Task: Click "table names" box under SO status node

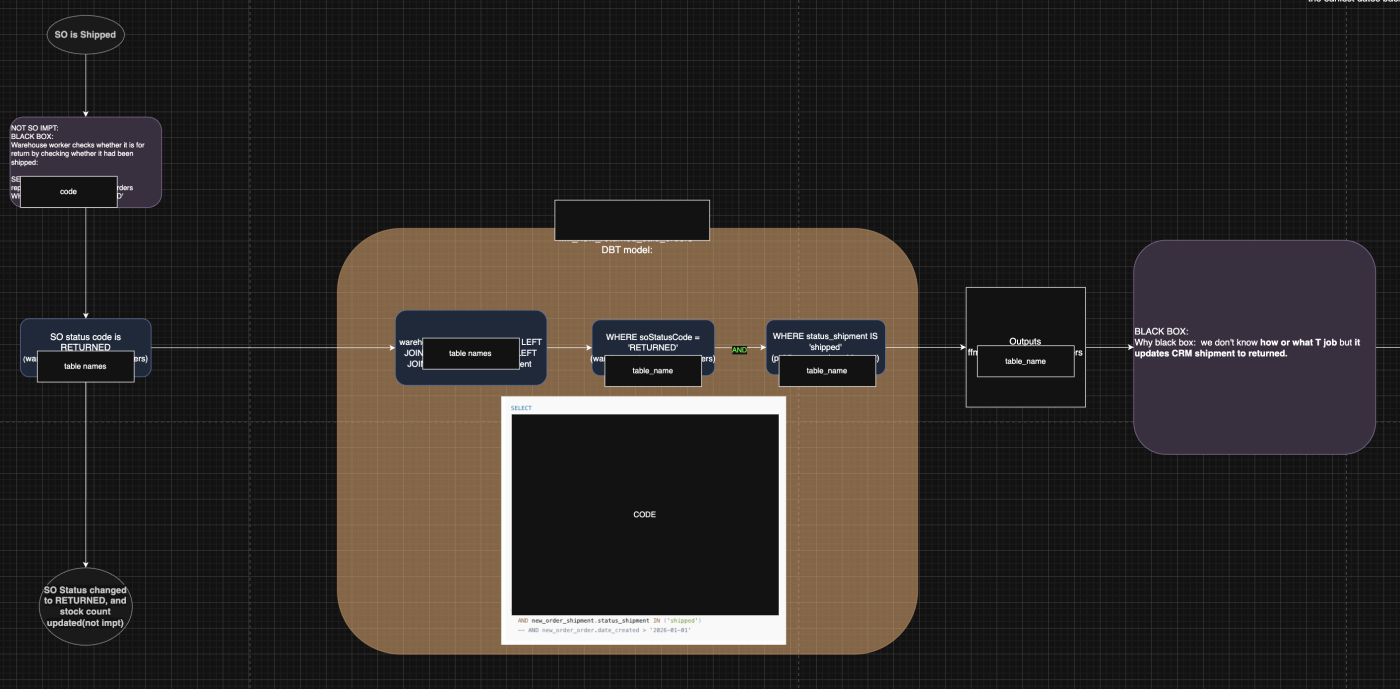Action: 85,366
